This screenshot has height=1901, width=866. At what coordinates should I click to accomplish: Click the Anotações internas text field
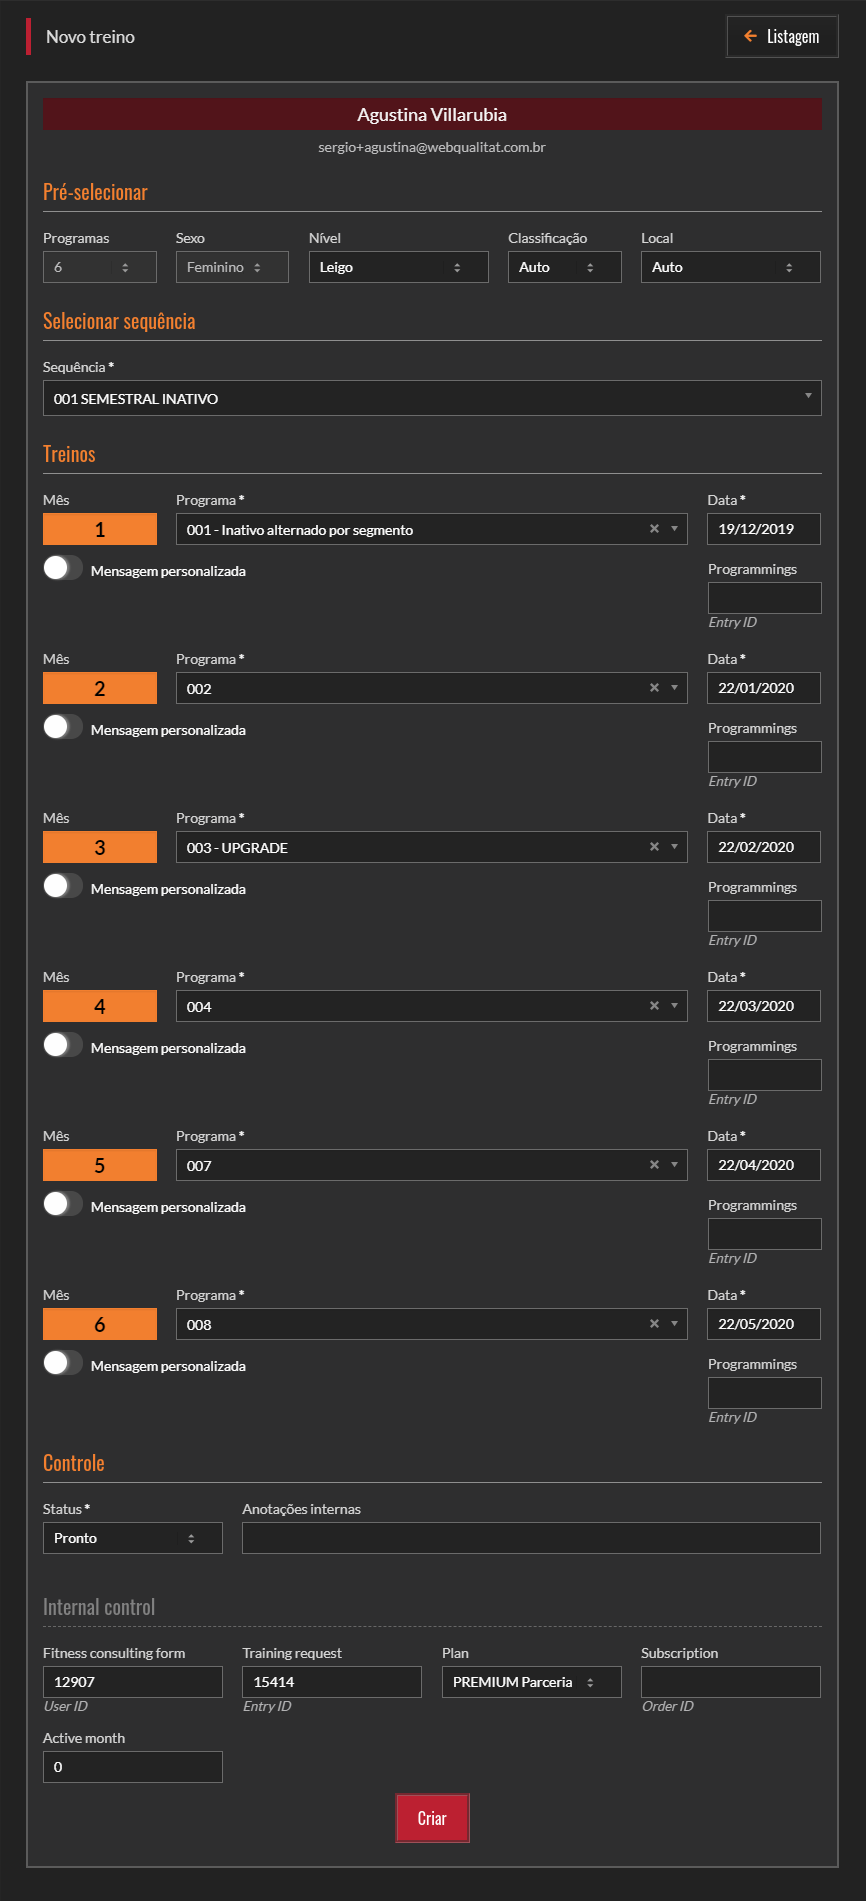[x=531, y=1538]
